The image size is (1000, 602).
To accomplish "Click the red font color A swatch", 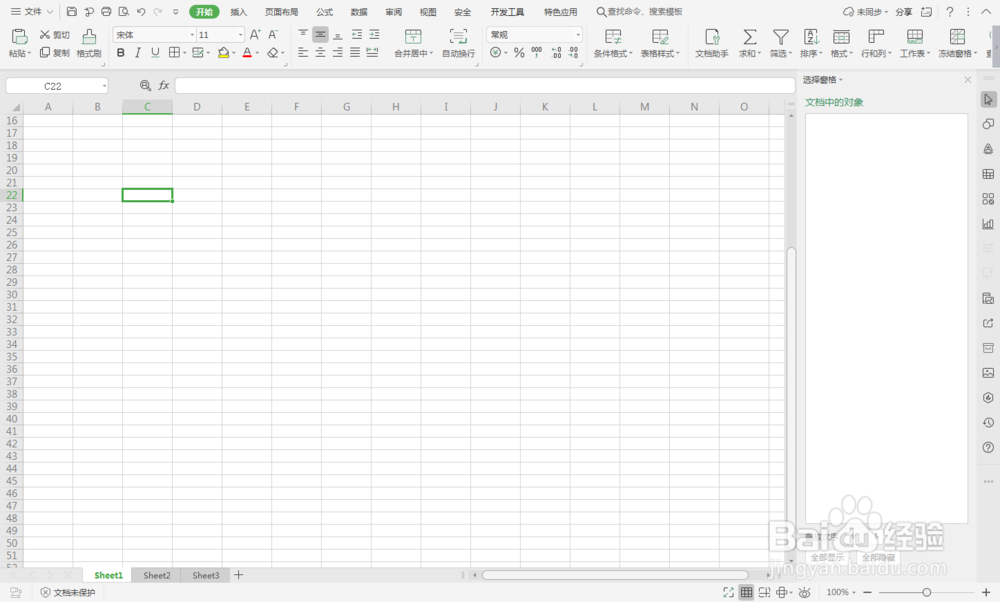I will click(247, 53).
